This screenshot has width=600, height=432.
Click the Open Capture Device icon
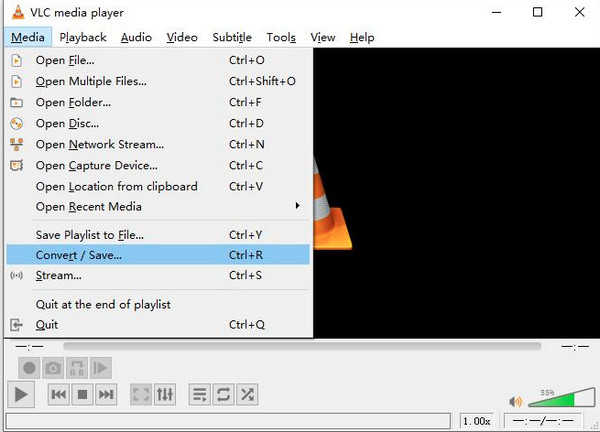coord(16,165)
